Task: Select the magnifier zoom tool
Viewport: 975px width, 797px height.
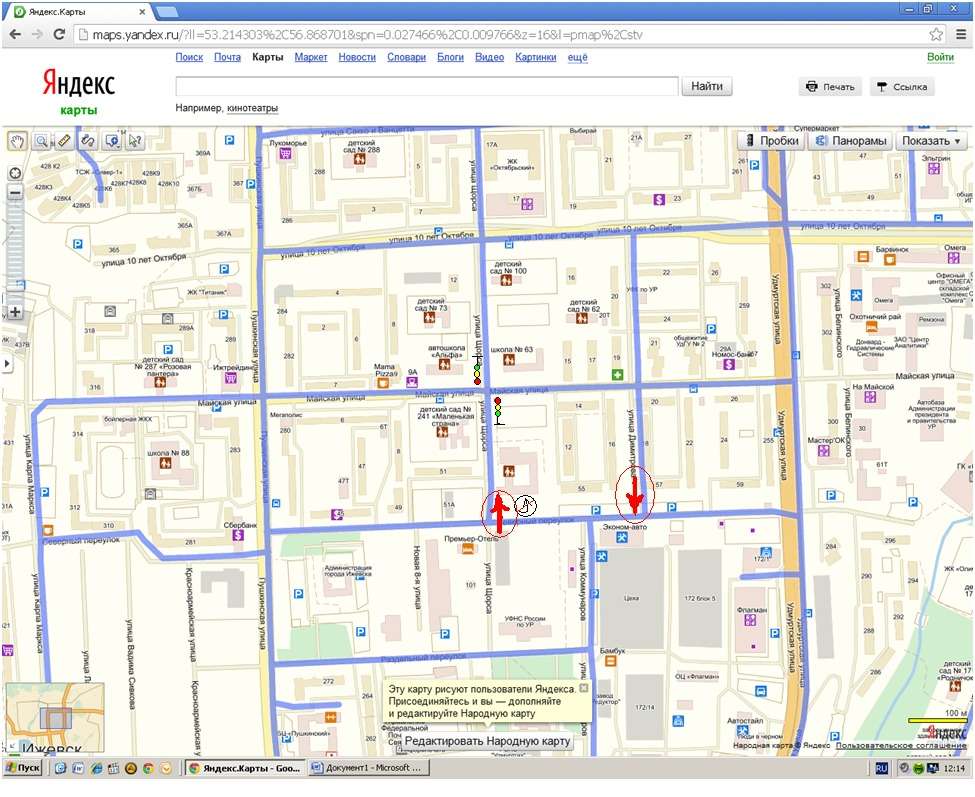Action: tap(42, 141)
